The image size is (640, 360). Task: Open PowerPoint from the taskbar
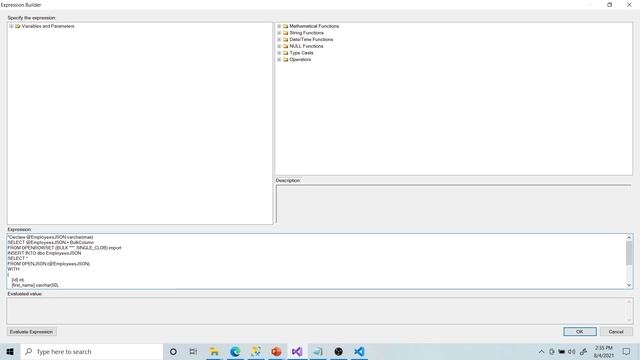click(276, 351)
